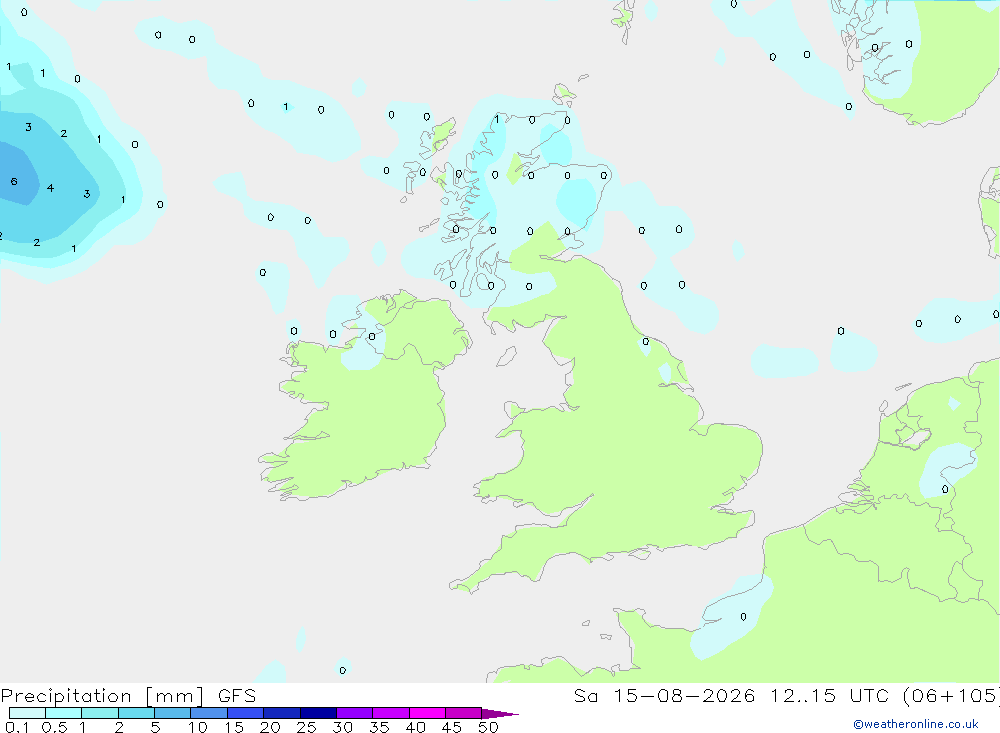Image resolution: width=1000 pixels, height=733 pixels.
Task: Select the 0.5–1 mm legend color swatch
Action: coord(63,713)
